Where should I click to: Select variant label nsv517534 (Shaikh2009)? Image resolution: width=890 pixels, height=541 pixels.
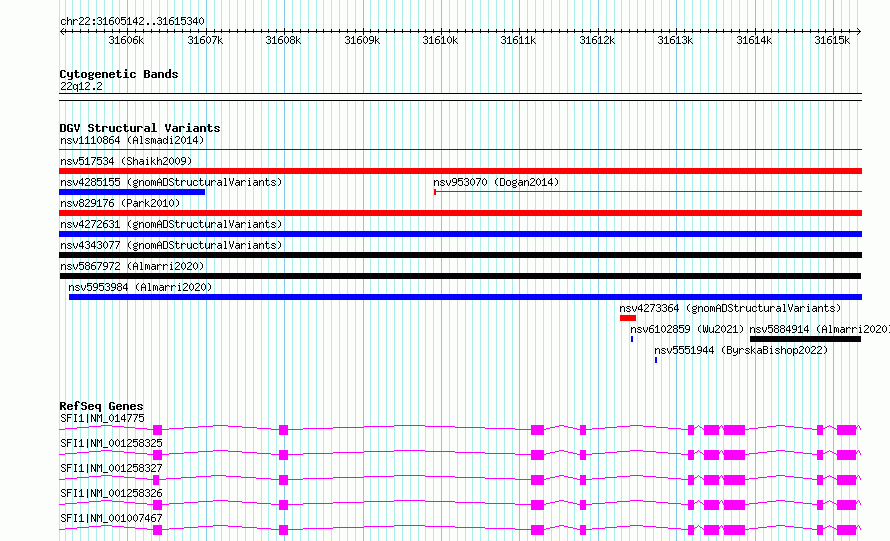tap(126, 161)
